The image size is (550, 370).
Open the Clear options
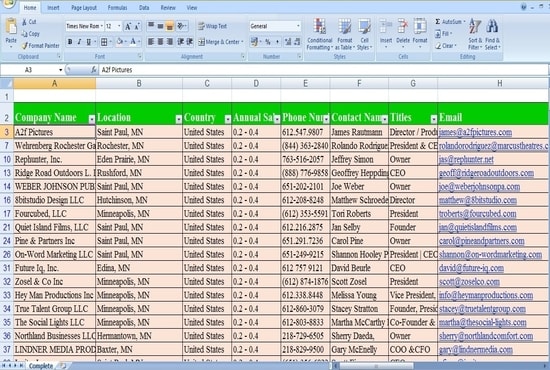tap(445, 46)
